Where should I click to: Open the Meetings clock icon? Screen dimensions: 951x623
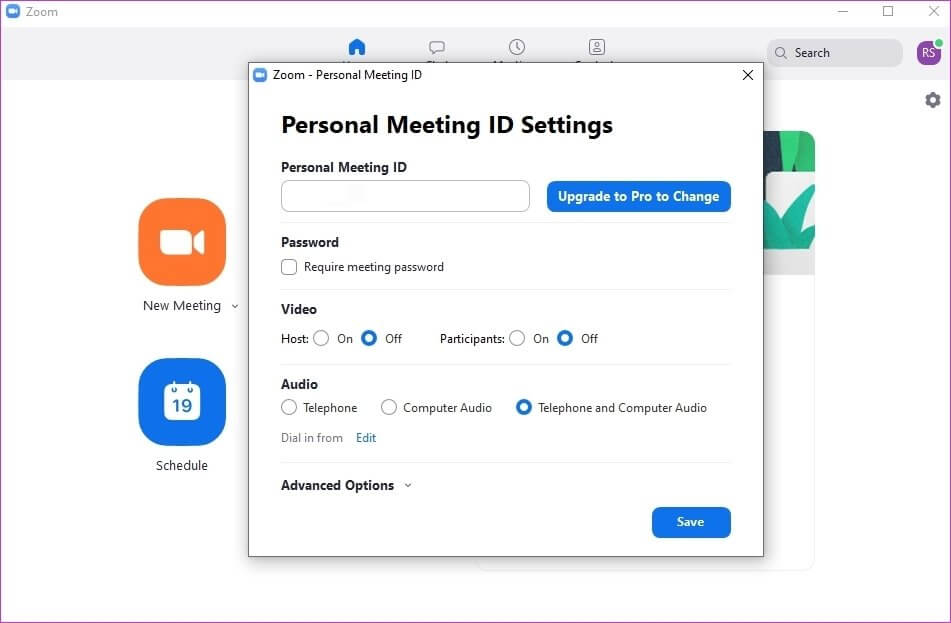pyautogui.click(x=517, y=47)
